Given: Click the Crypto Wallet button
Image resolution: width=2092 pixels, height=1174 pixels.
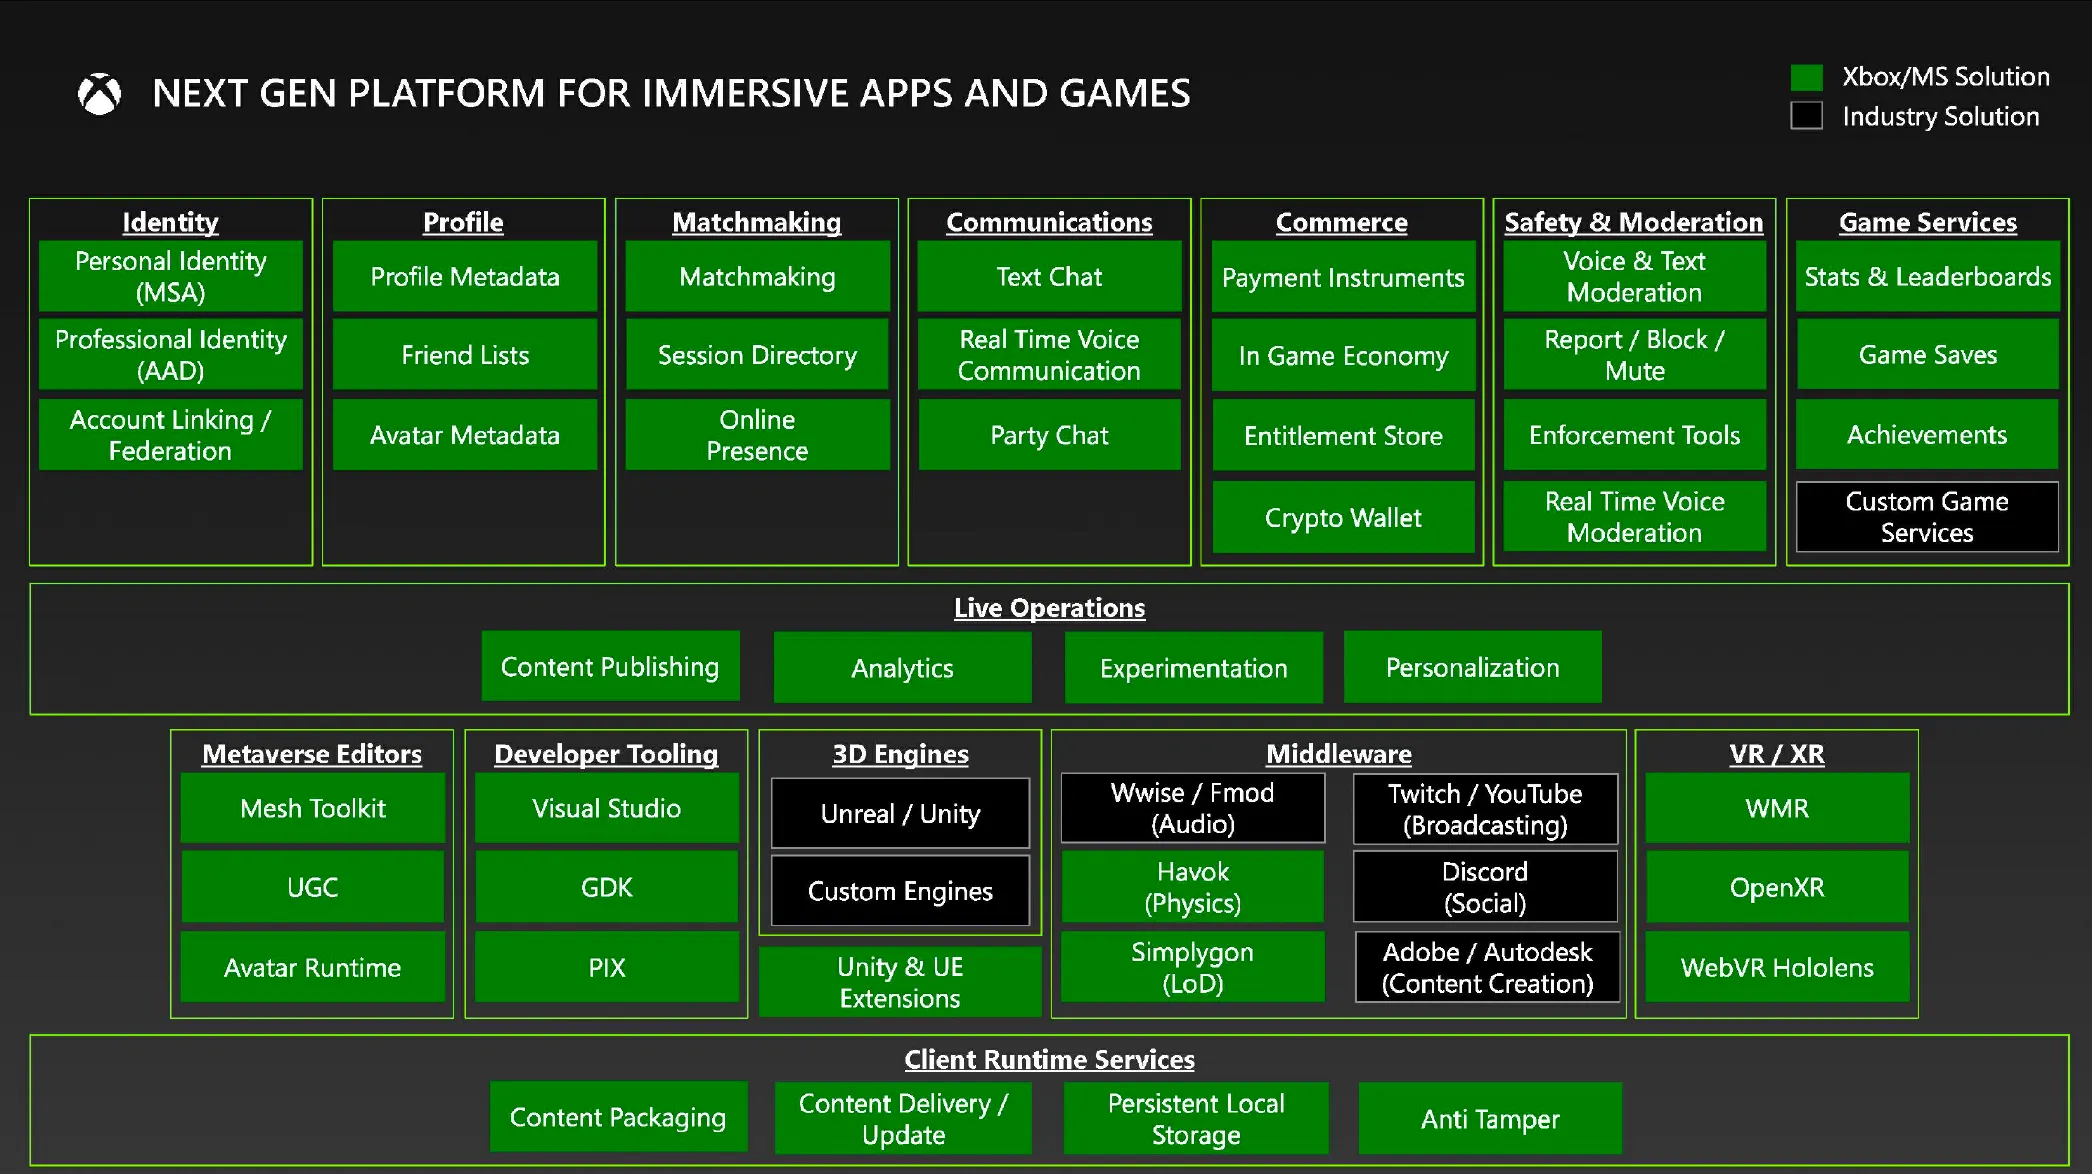Looking at the screenshot, I should [1343, 516].
